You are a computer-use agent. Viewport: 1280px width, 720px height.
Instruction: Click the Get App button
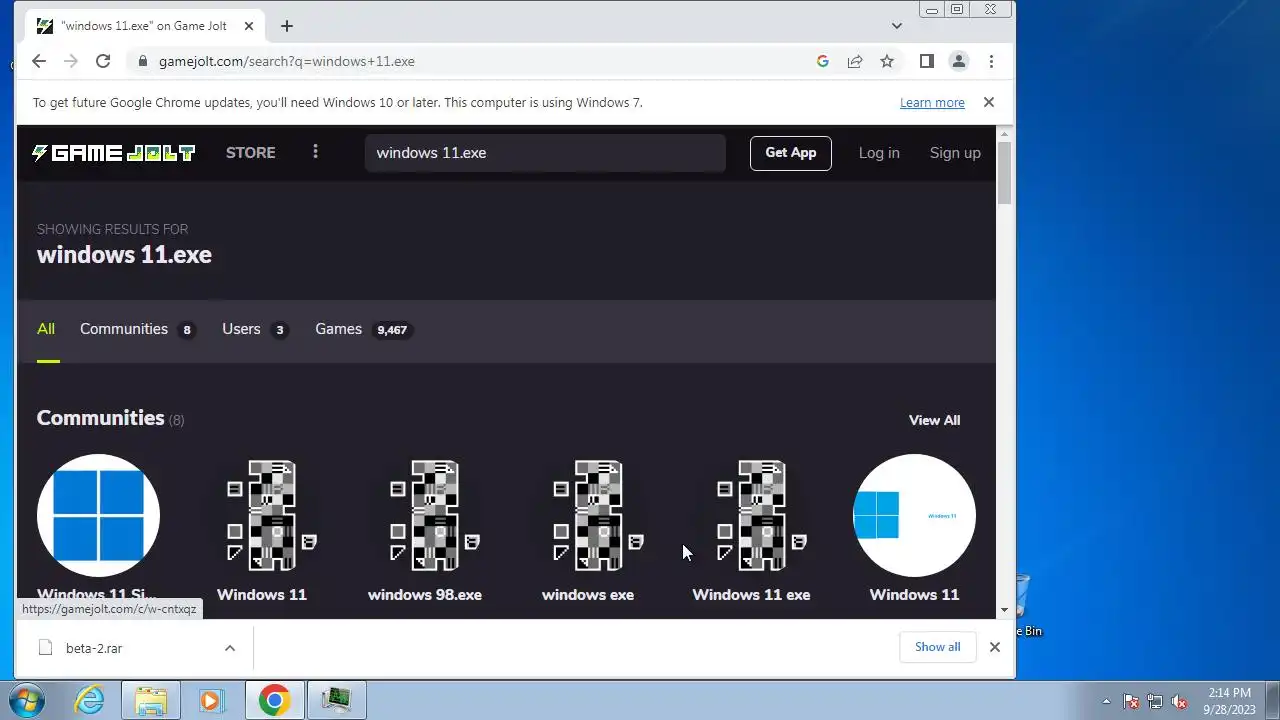pyautogui.click(x=790, y=153)
